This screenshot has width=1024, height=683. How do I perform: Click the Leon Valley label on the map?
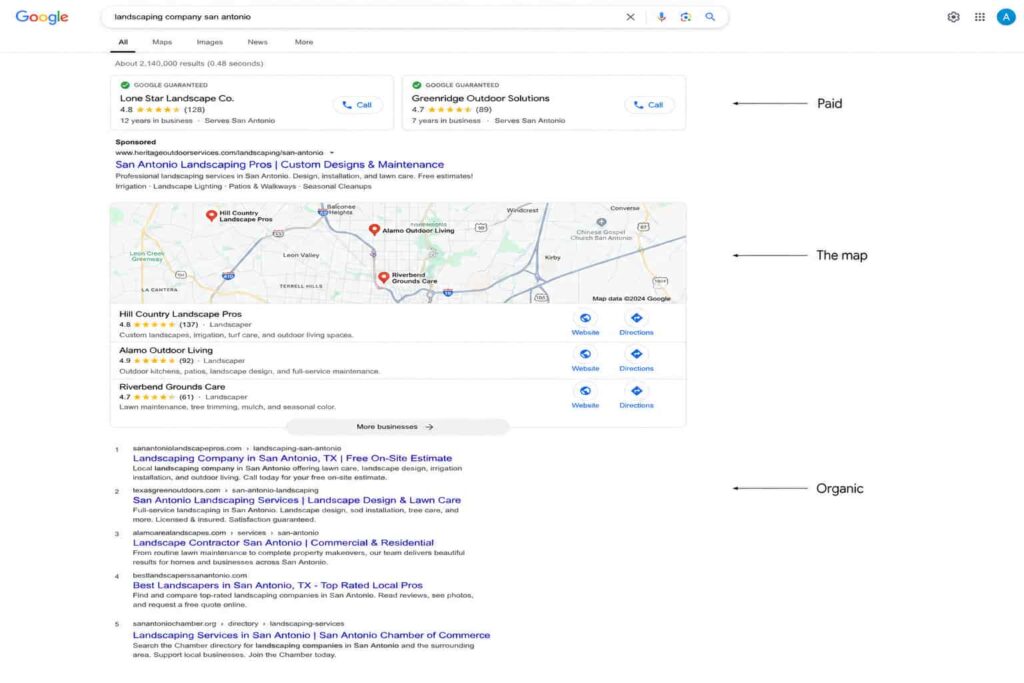pyautogui.click(x=301, y=255)
